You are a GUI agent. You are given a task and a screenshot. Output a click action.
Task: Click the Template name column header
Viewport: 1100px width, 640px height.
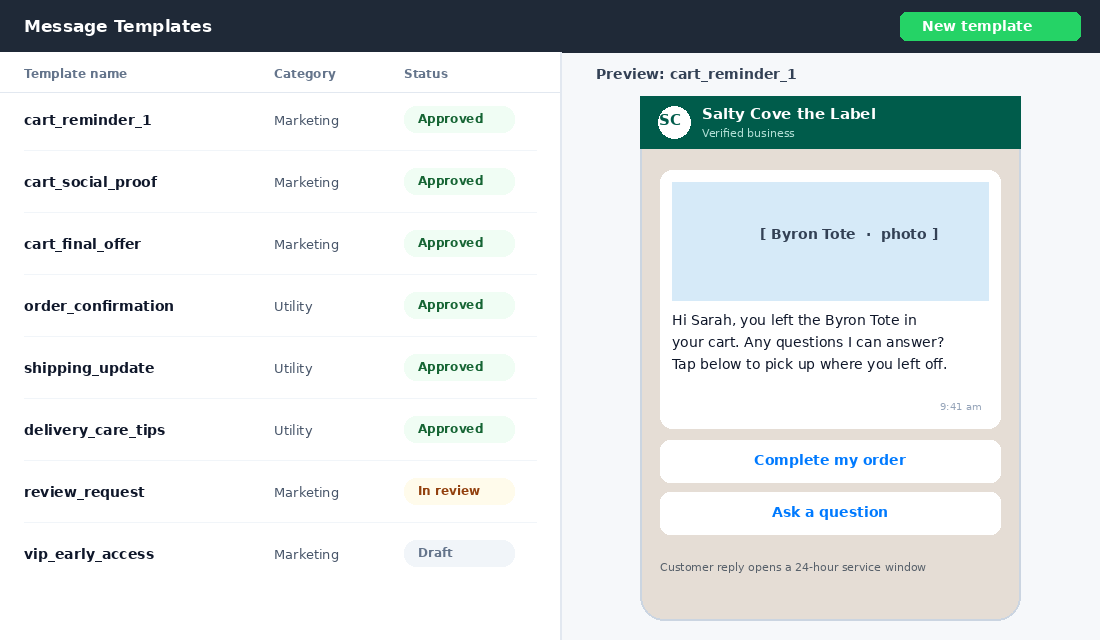coord(75,74)
